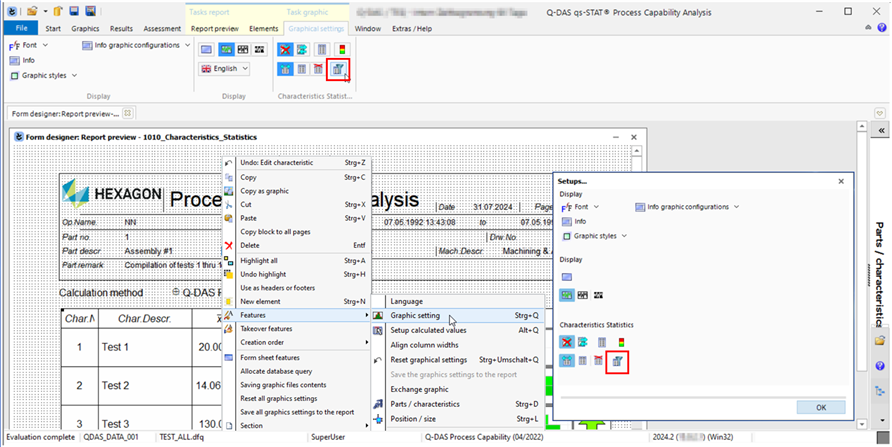Click the save-as disk icon in quick access toolbar
The image size is (892, 447).
coord(90,11)
